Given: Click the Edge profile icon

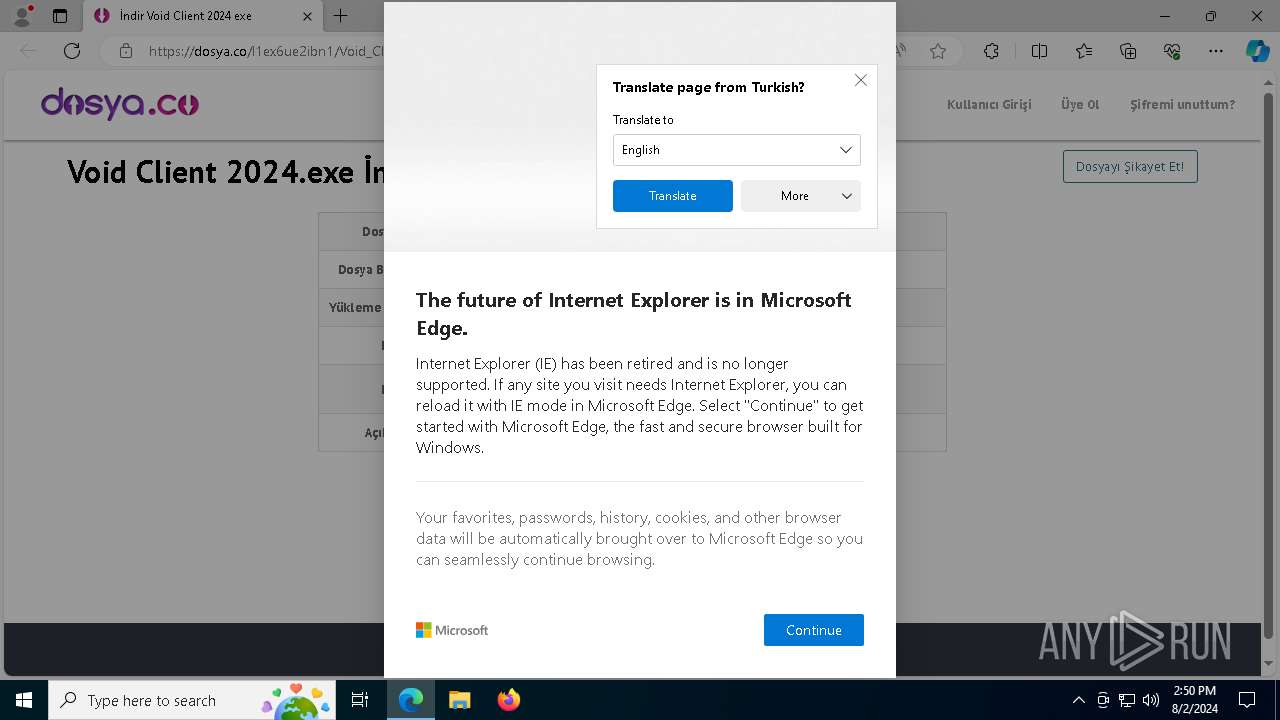Looking at the screenshot, I should (x=22, y=16).
